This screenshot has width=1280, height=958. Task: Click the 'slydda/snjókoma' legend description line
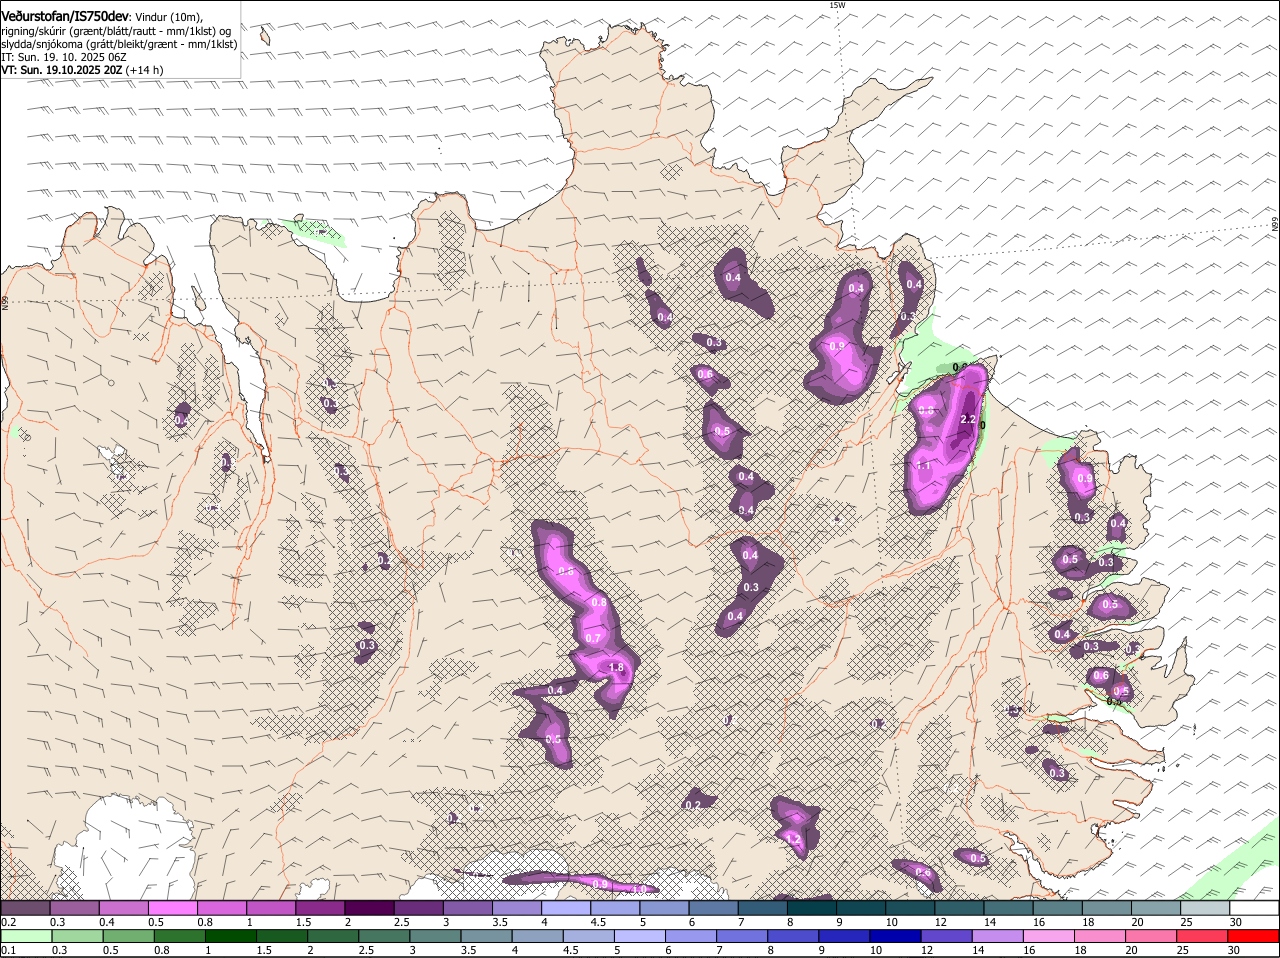(119, 44)
